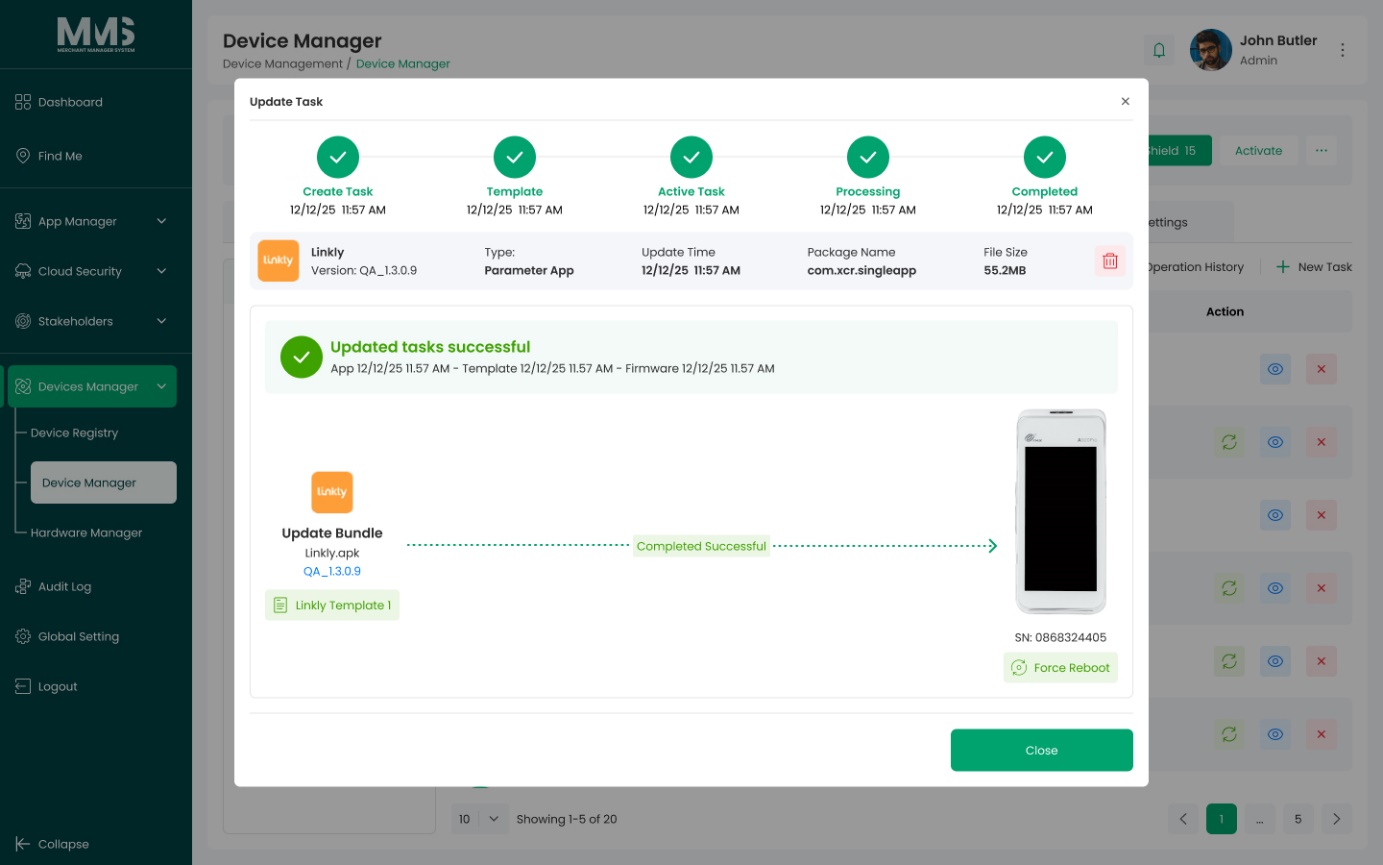Screen dimensions: 1383x865
Task: Click the green Close button
Action: click(1041, 750)
